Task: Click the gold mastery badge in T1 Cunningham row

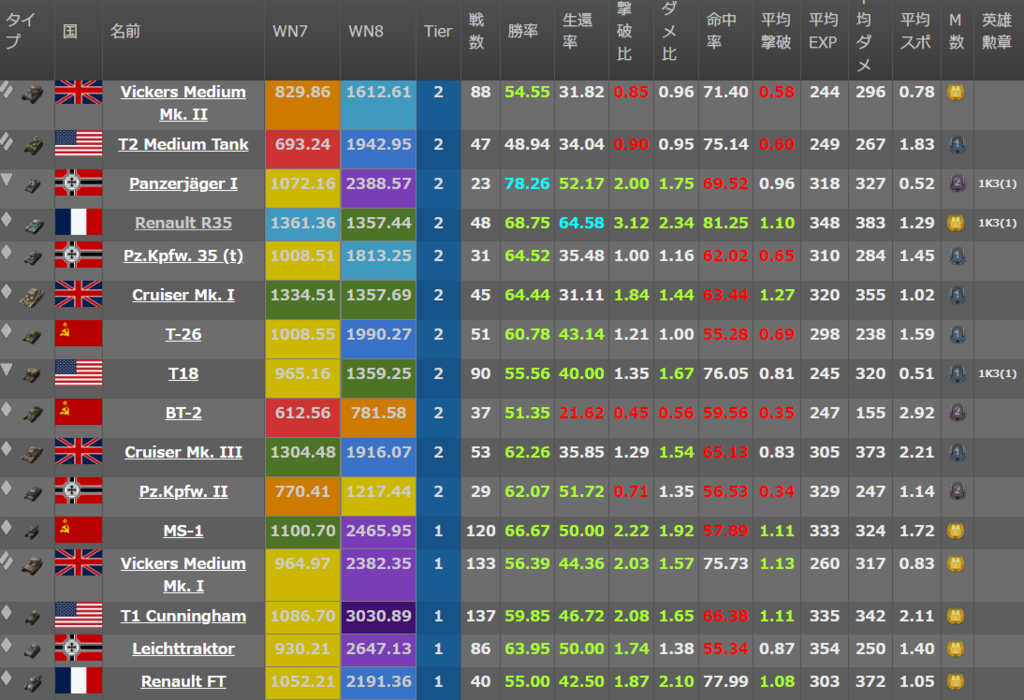Action: [x=956, y=616]
